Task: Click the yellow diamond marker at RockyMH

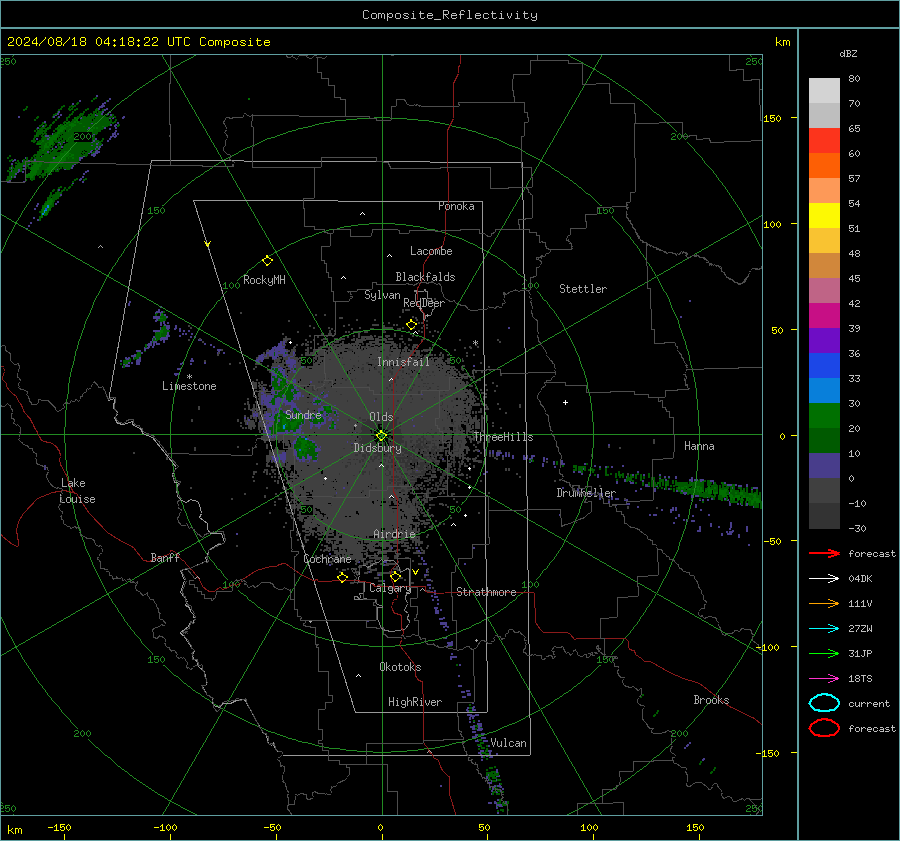Action: [267, 261]
